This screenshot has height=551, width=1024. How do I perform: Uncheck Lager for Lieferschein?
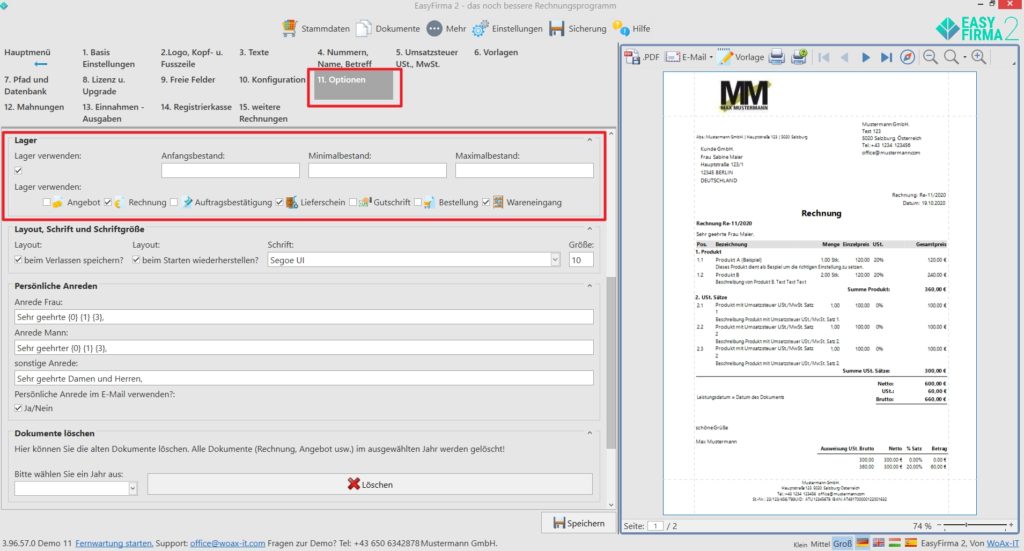[280, 202]
